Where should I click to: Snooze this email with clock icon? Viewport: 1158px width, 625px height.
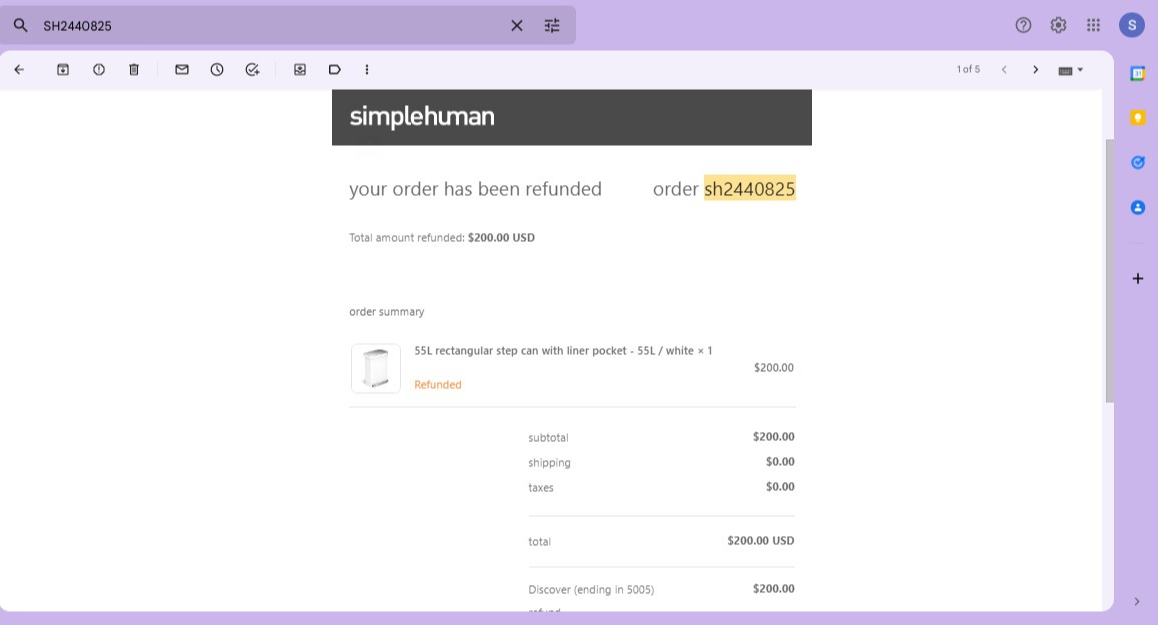point(217,69)
